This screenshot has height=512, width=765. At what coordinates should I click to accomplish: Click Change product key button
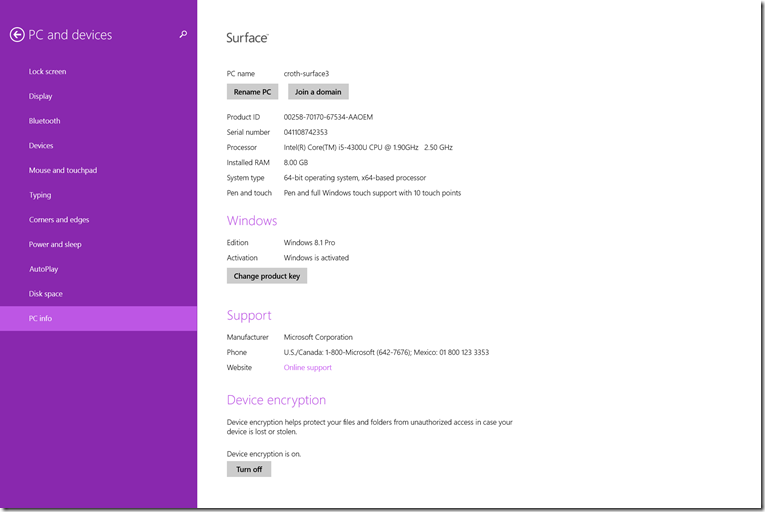(267, 276)
